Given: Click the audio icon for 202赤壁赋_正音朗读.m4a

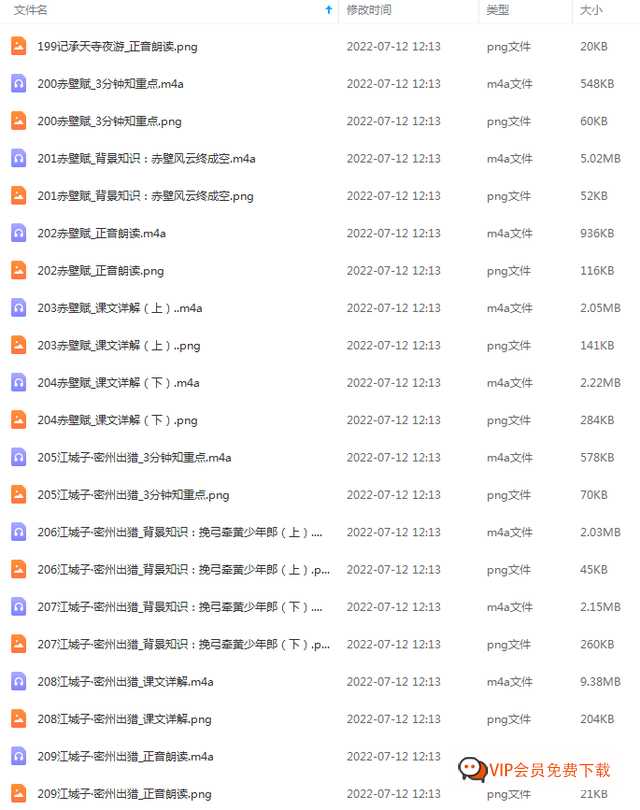Looking at the screenshot, I should coord(19,233).
